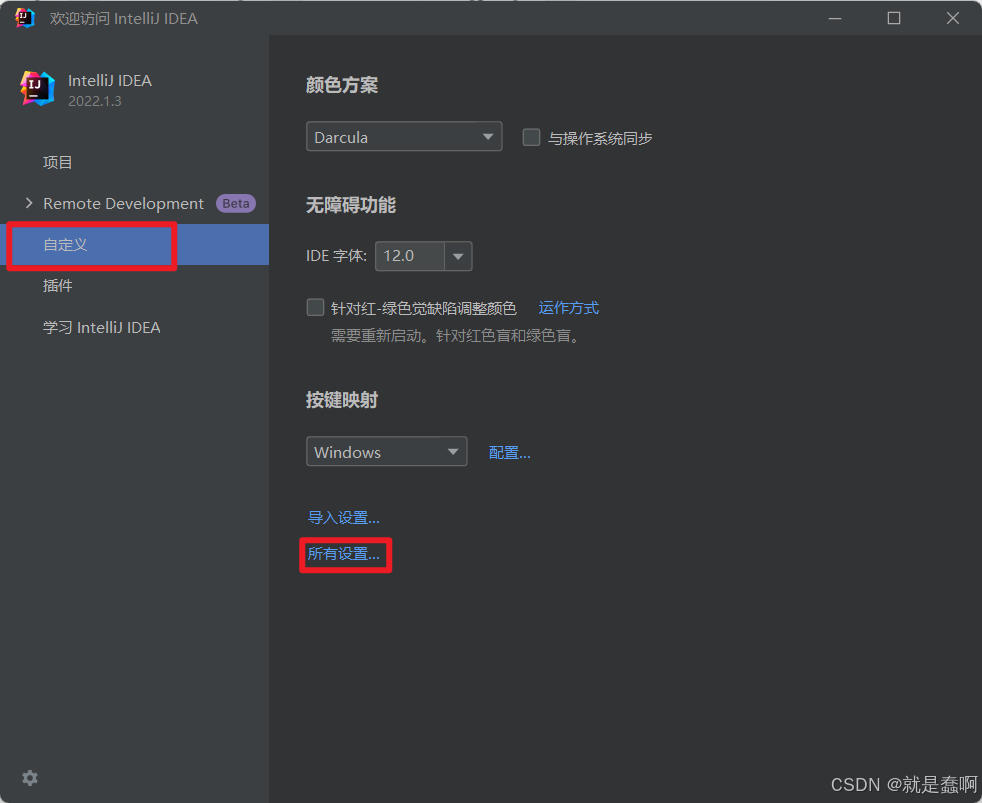Viewport: 982px width, 803px height.
Task: Close the IntelliJ IDEA welcome window
Action: [953, 18]
